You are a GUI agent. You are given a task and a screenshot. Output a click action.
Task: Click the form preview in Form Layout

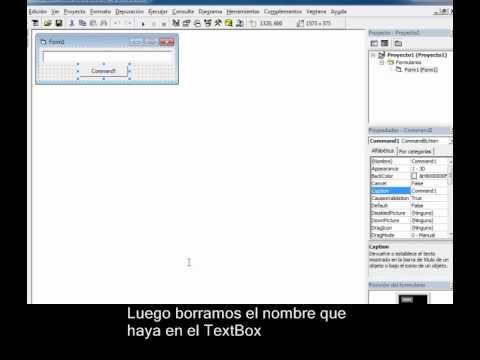coord(407,300)
